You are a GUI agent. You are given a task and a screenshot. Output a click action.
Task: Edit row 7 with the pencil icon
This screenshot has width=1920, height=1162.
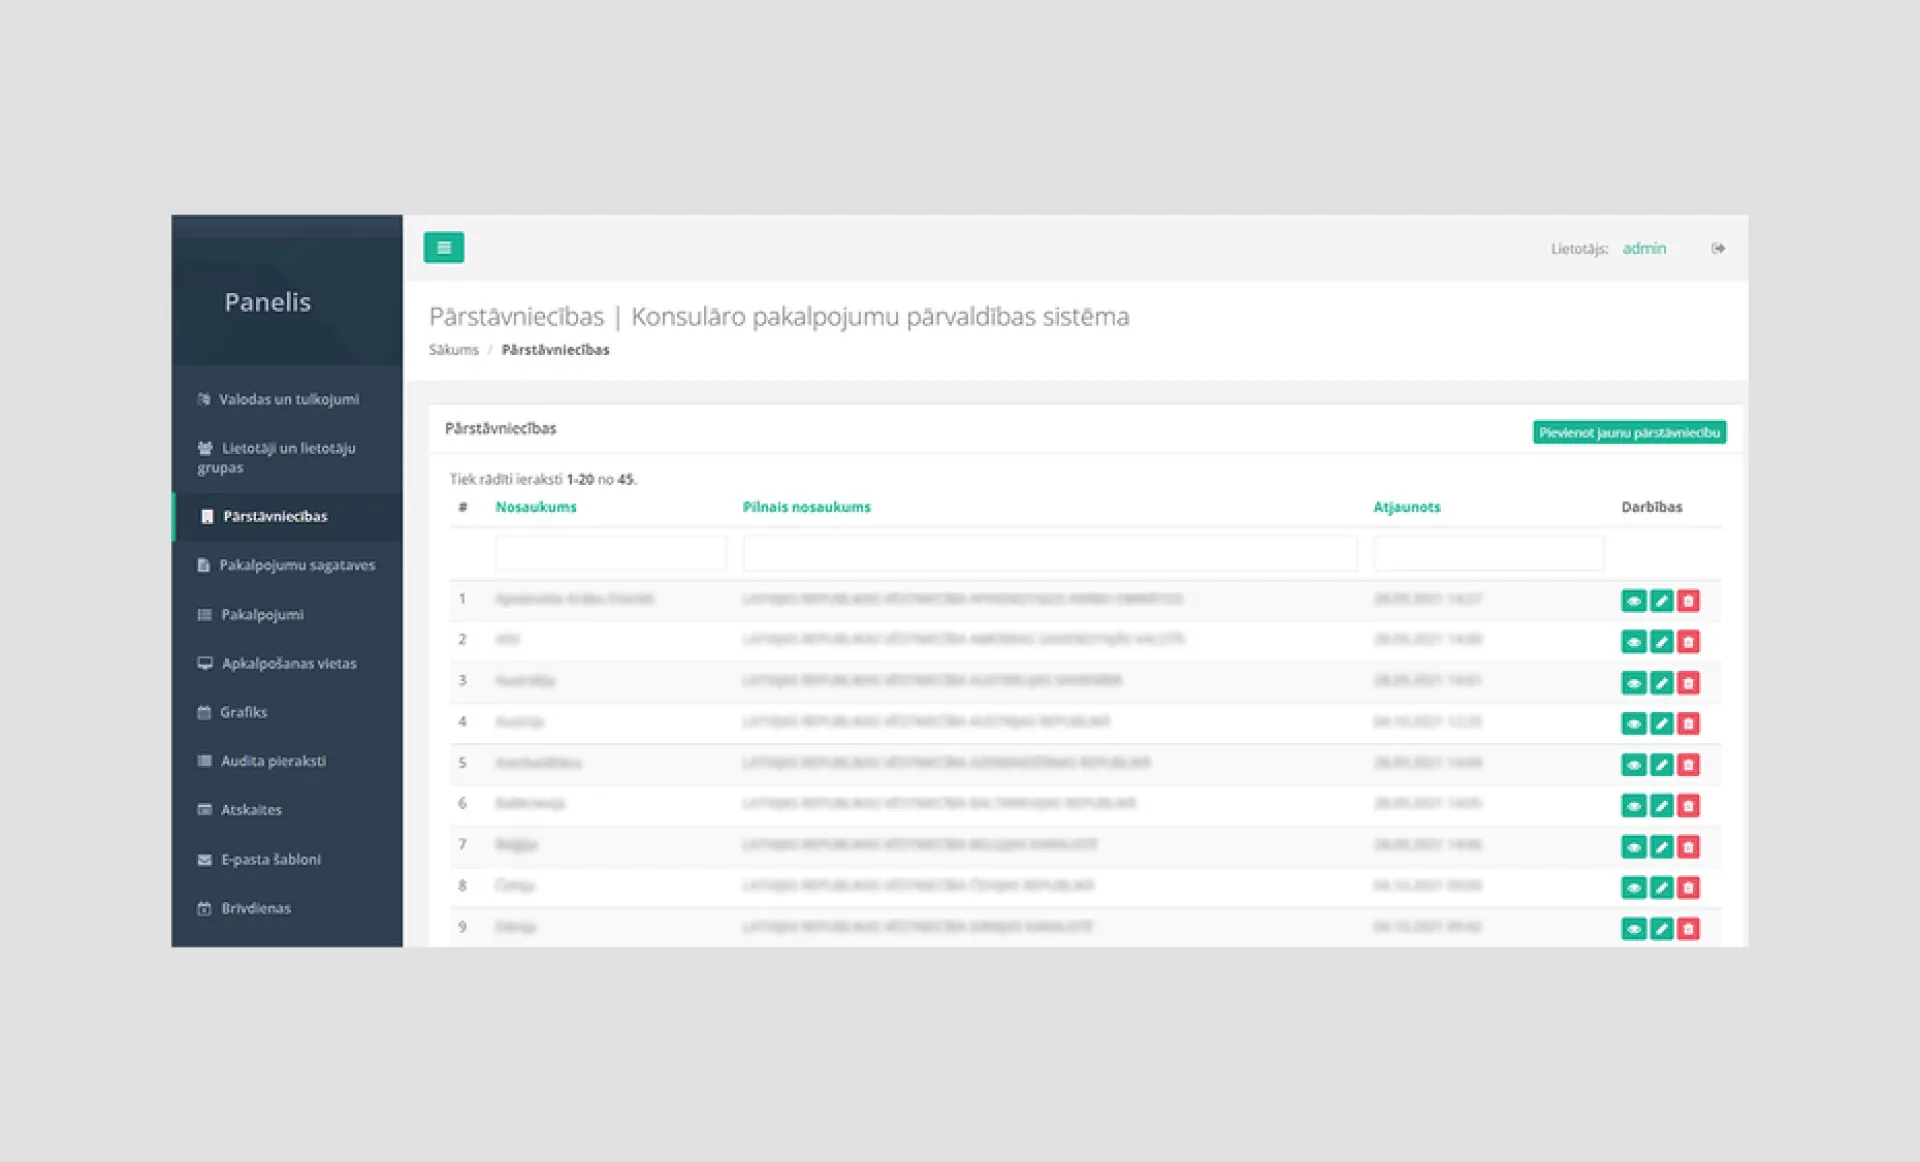[x=1661, y=847]
